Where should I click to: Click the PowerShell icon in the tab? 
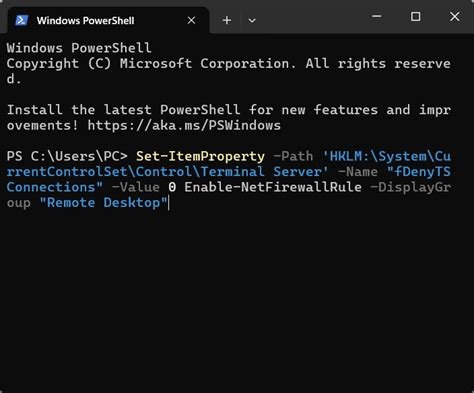[22, 21]
